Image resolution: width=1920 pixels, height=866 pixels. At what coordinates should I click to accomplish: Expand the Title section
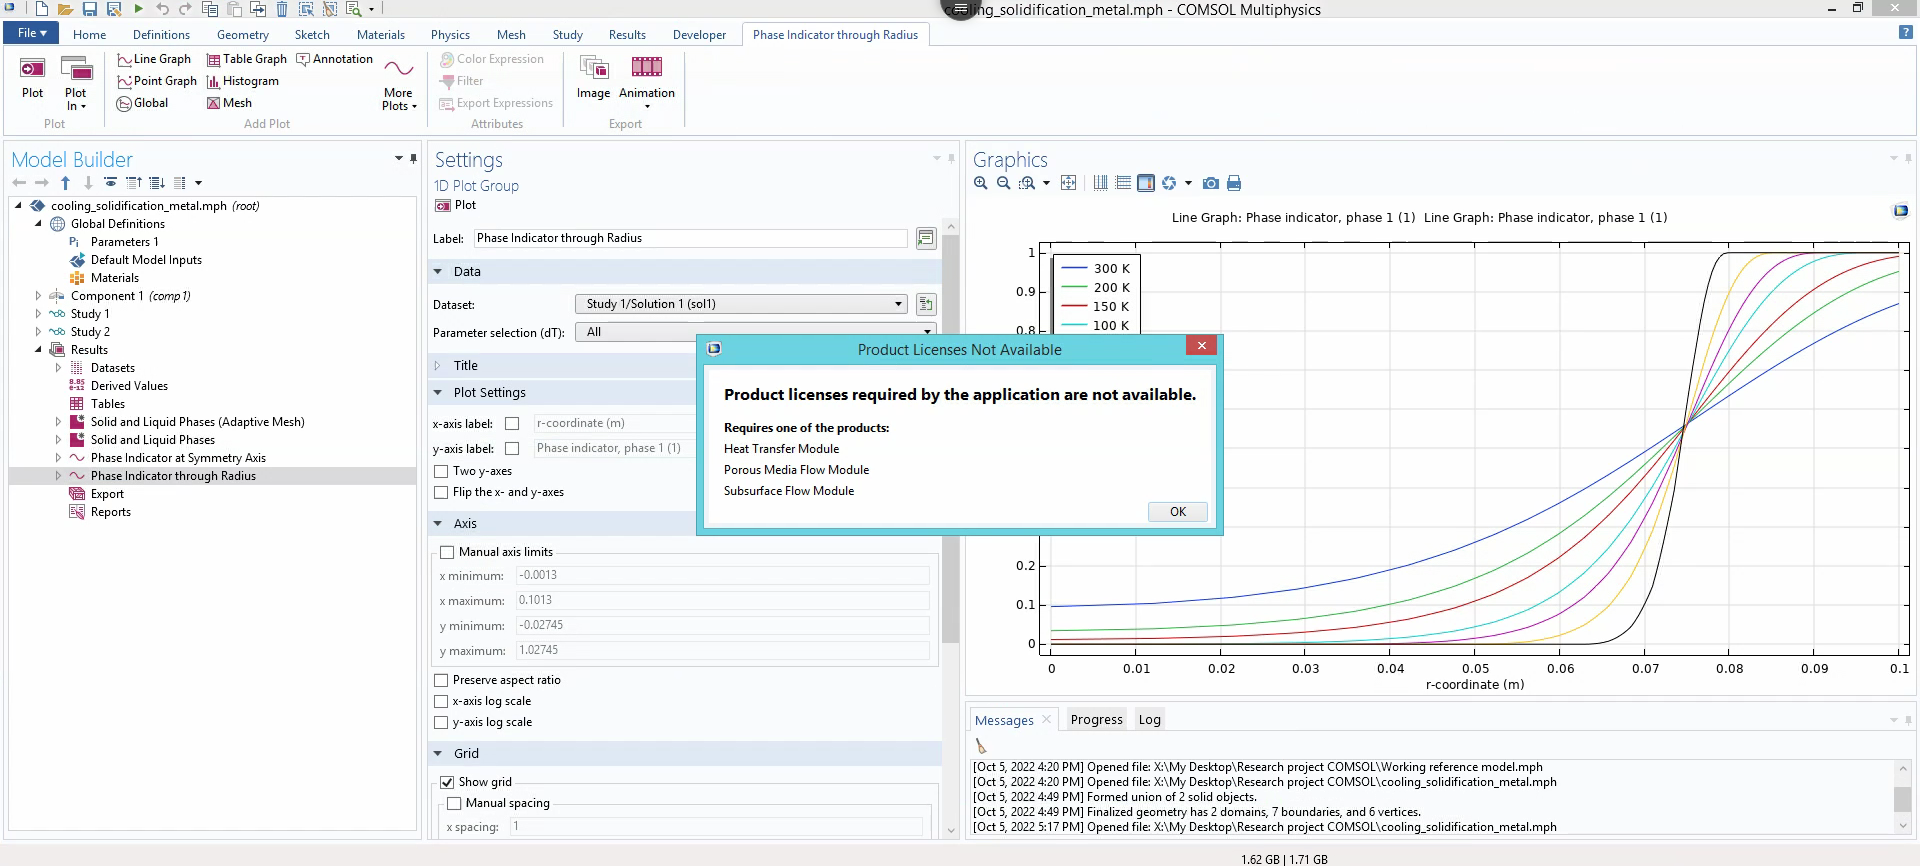pyautogui.click(x=465, y=366)
